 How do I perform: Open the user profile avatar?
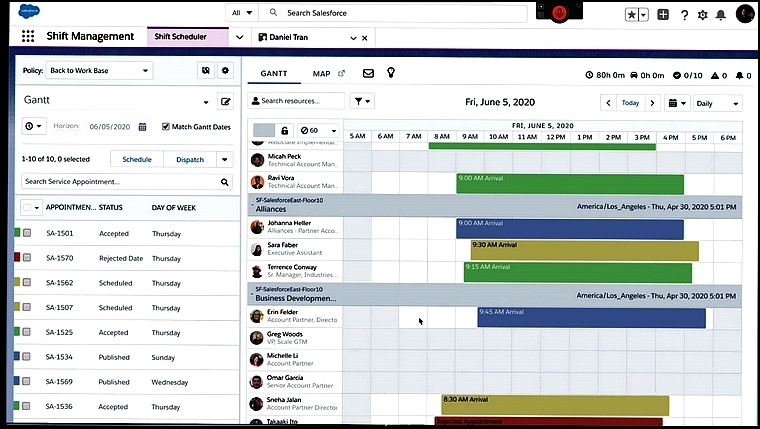click(x=745, y=14)
